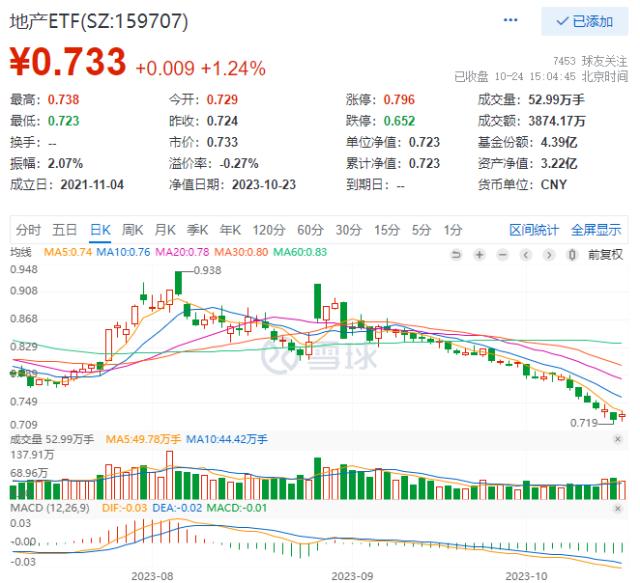Switch to the 15分 interval tab
Screen dimensions: 640x583
click(x=387, y=230)
